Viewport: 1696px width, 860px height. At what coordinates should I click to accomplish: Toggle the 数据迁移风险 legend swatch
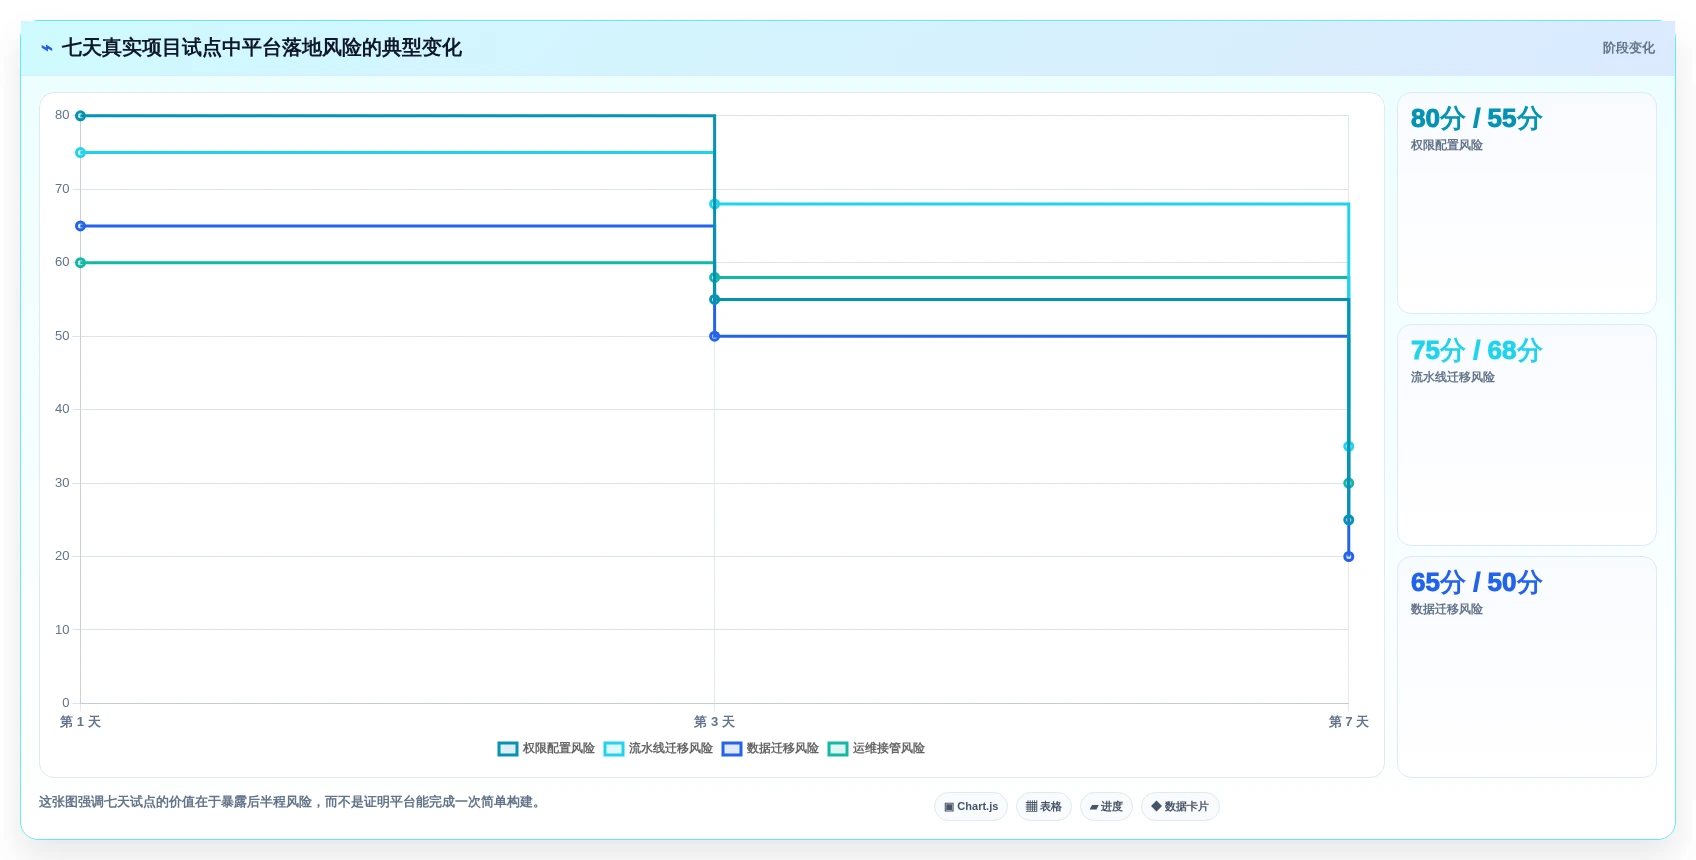(x=732, y=749)
